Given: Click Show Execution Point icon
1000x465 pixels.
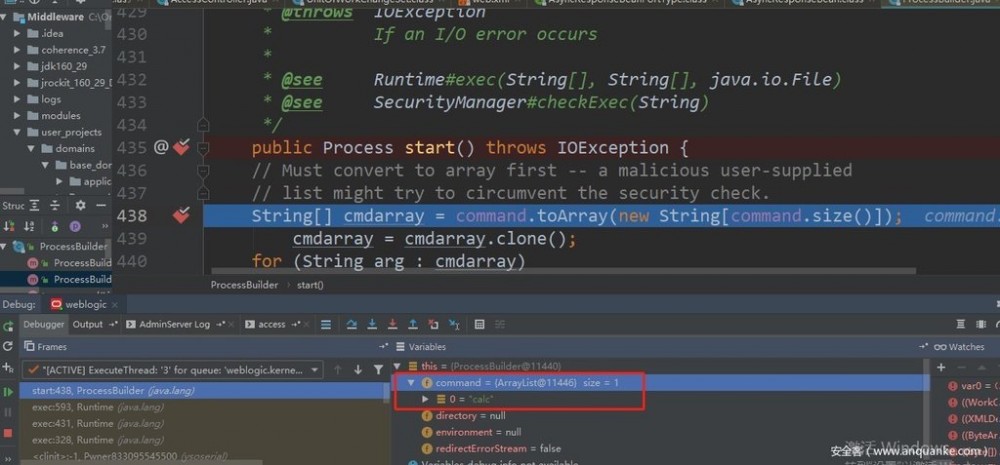Looking at the screenshot, I should pyautogui.click(x=326, y=325).
